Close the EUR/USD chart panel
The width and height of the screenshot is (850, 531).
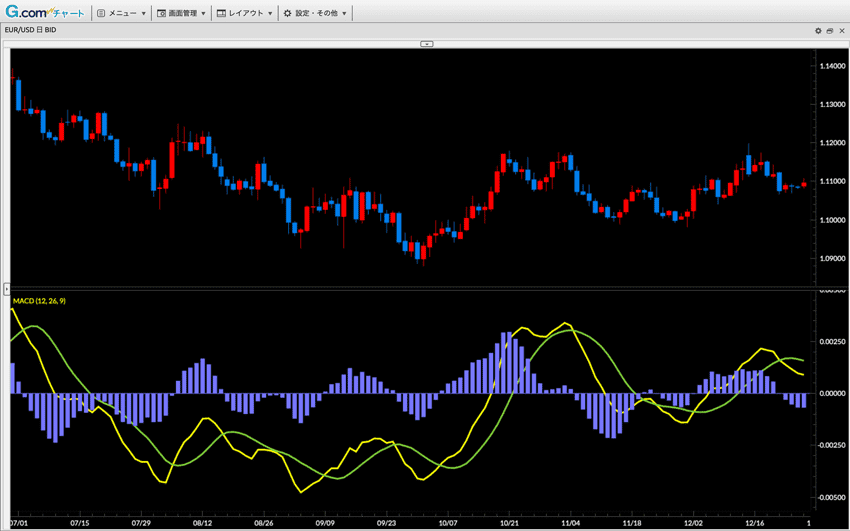click(842, 31)
